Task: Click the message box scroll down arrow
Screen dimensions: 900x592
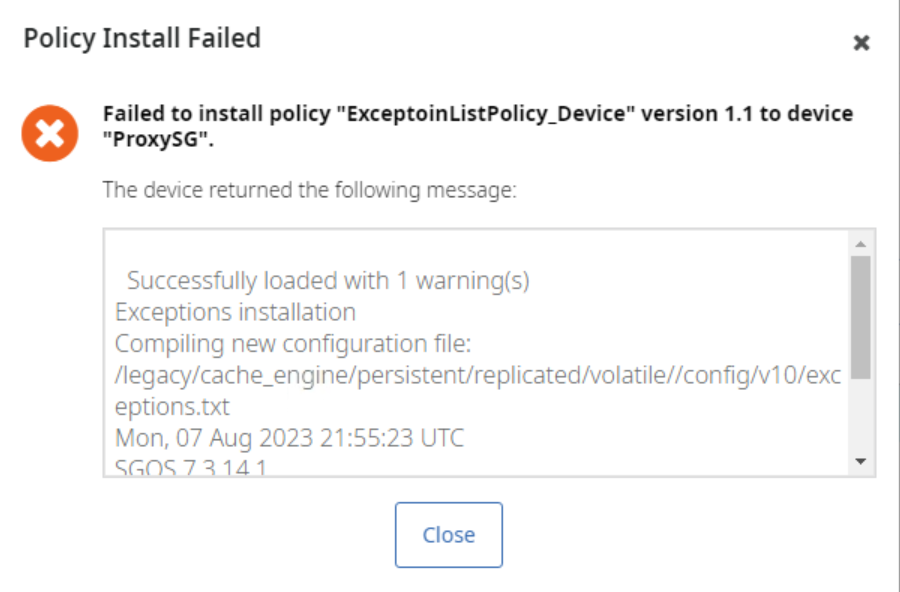Action: (860, 461)
